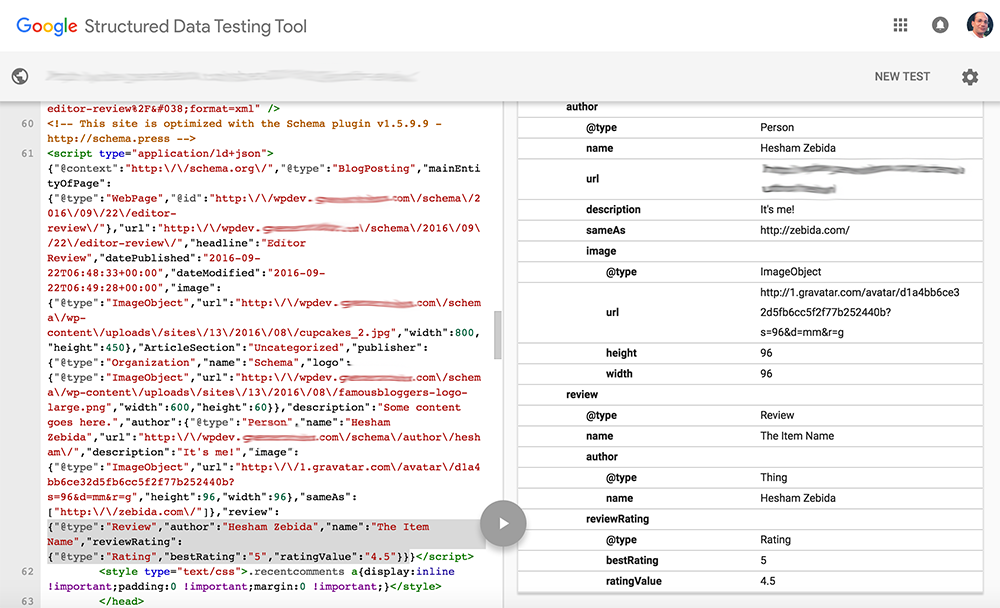Open the Google apps grid

(x=900, y=25)
